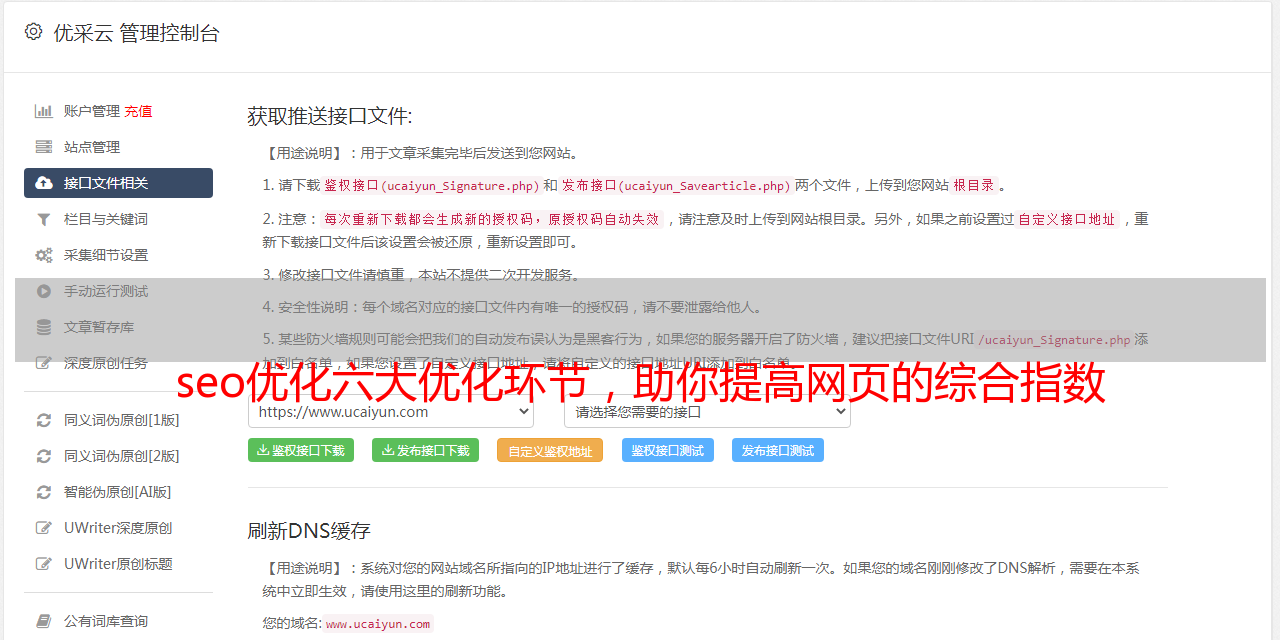Viewport: 1280px width, 640px height.
Task: Click the green 发布接口下载 button
Action: [x=426, y=450]
